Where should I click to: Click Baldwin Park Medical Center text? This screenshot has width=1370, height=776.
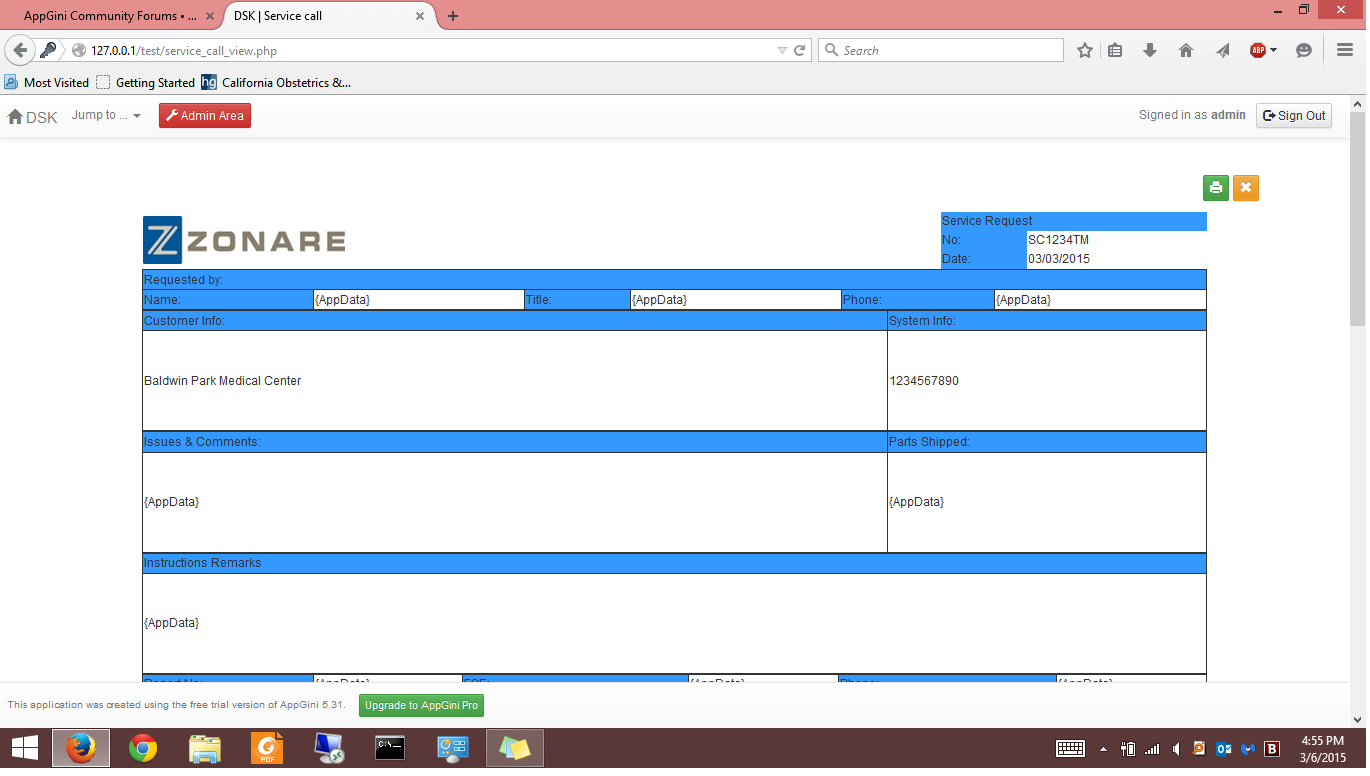pyautogui.click(x=223, y=381)
